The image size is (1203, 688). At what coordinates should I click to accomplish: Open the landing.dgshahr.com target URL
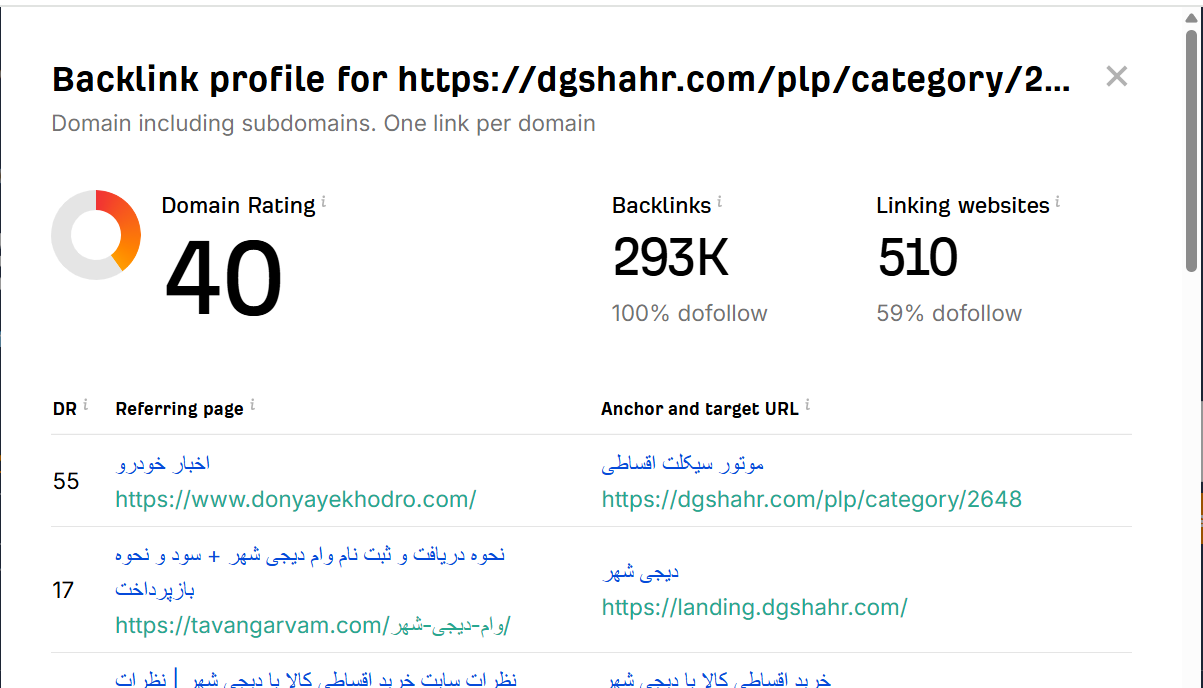click(x=754, y=607)
